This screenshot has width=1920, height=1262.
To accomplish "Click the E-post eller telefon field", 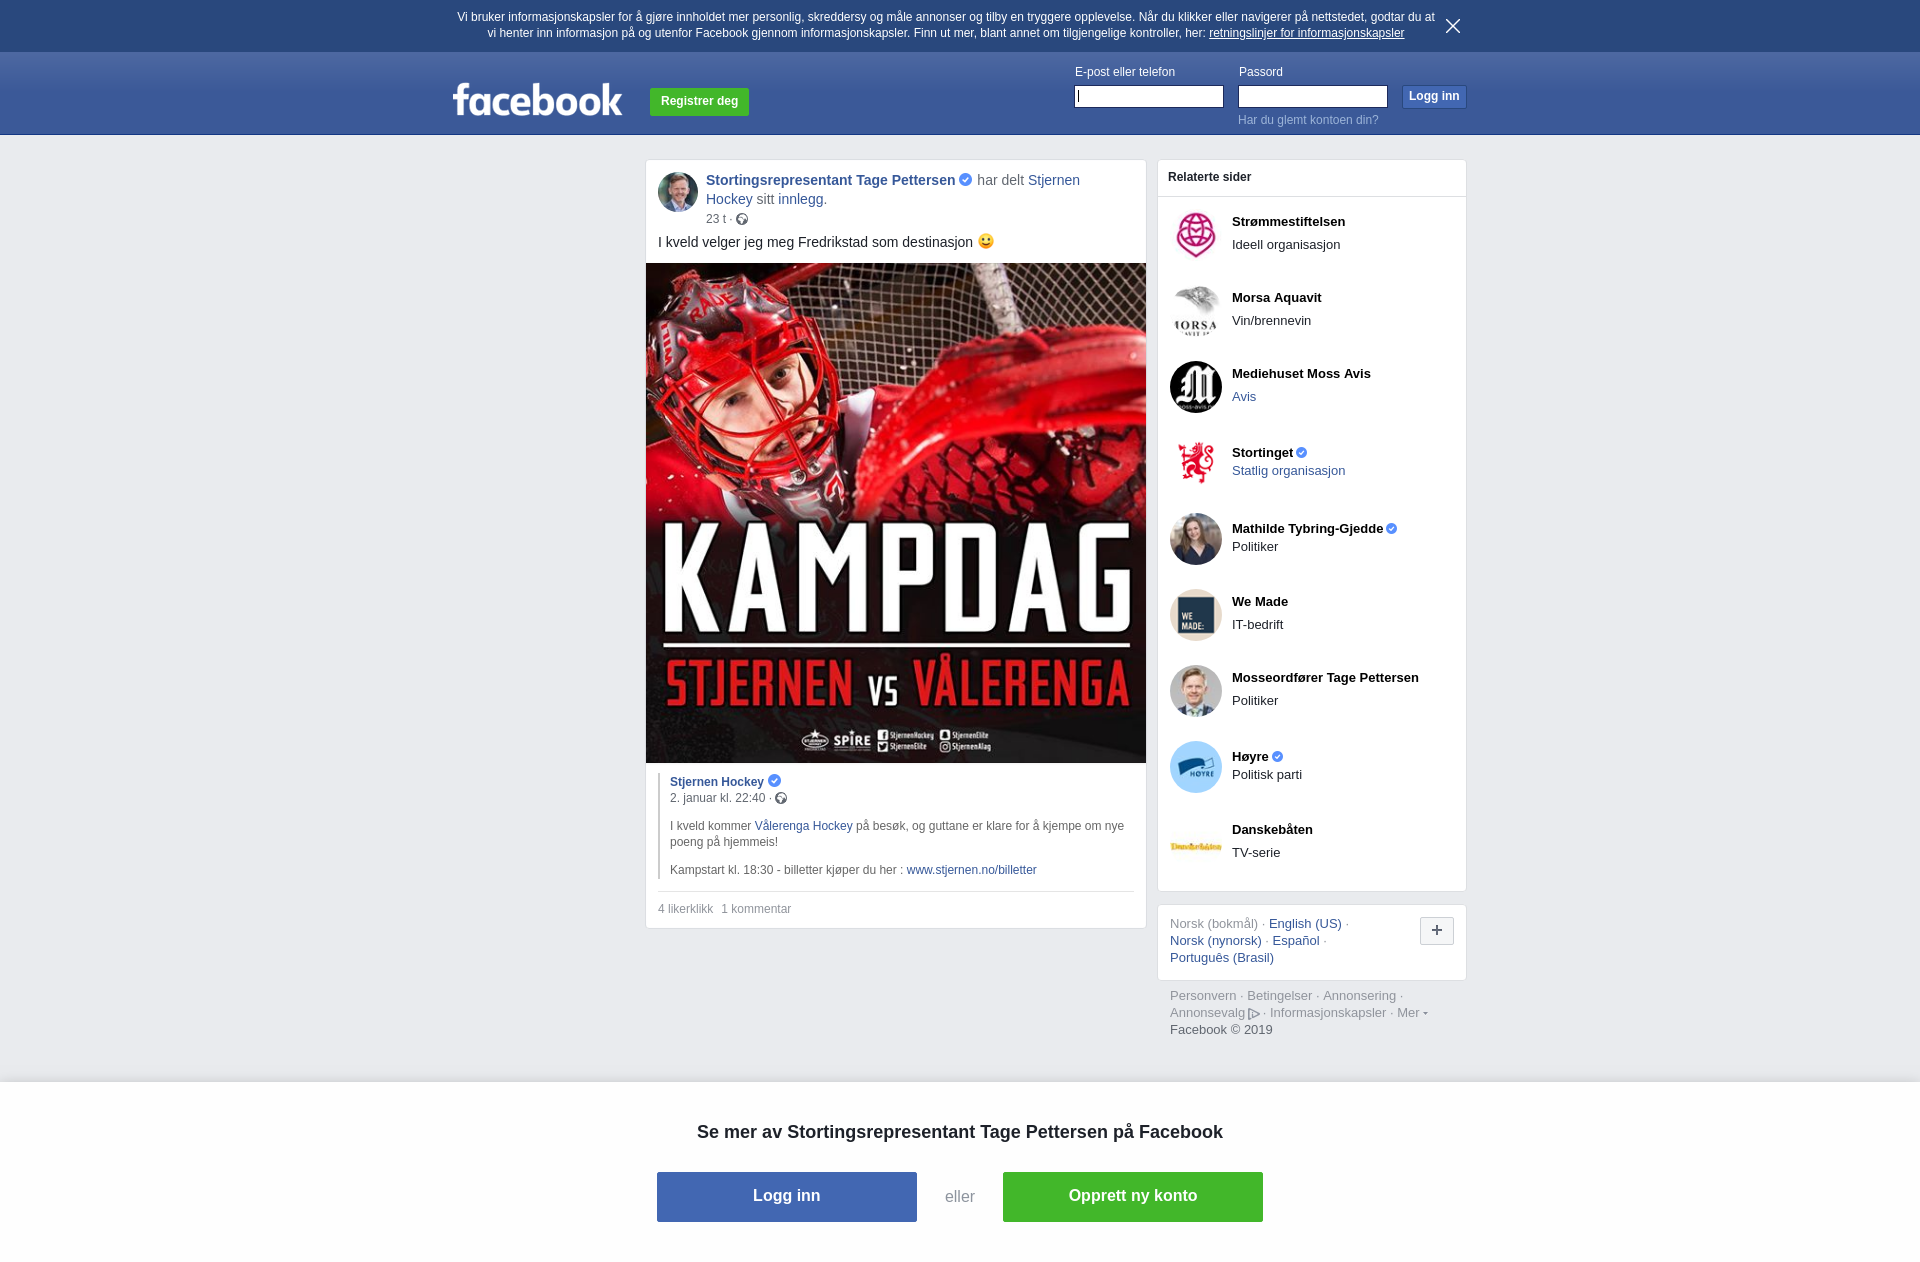I will tap(1149, 96).
